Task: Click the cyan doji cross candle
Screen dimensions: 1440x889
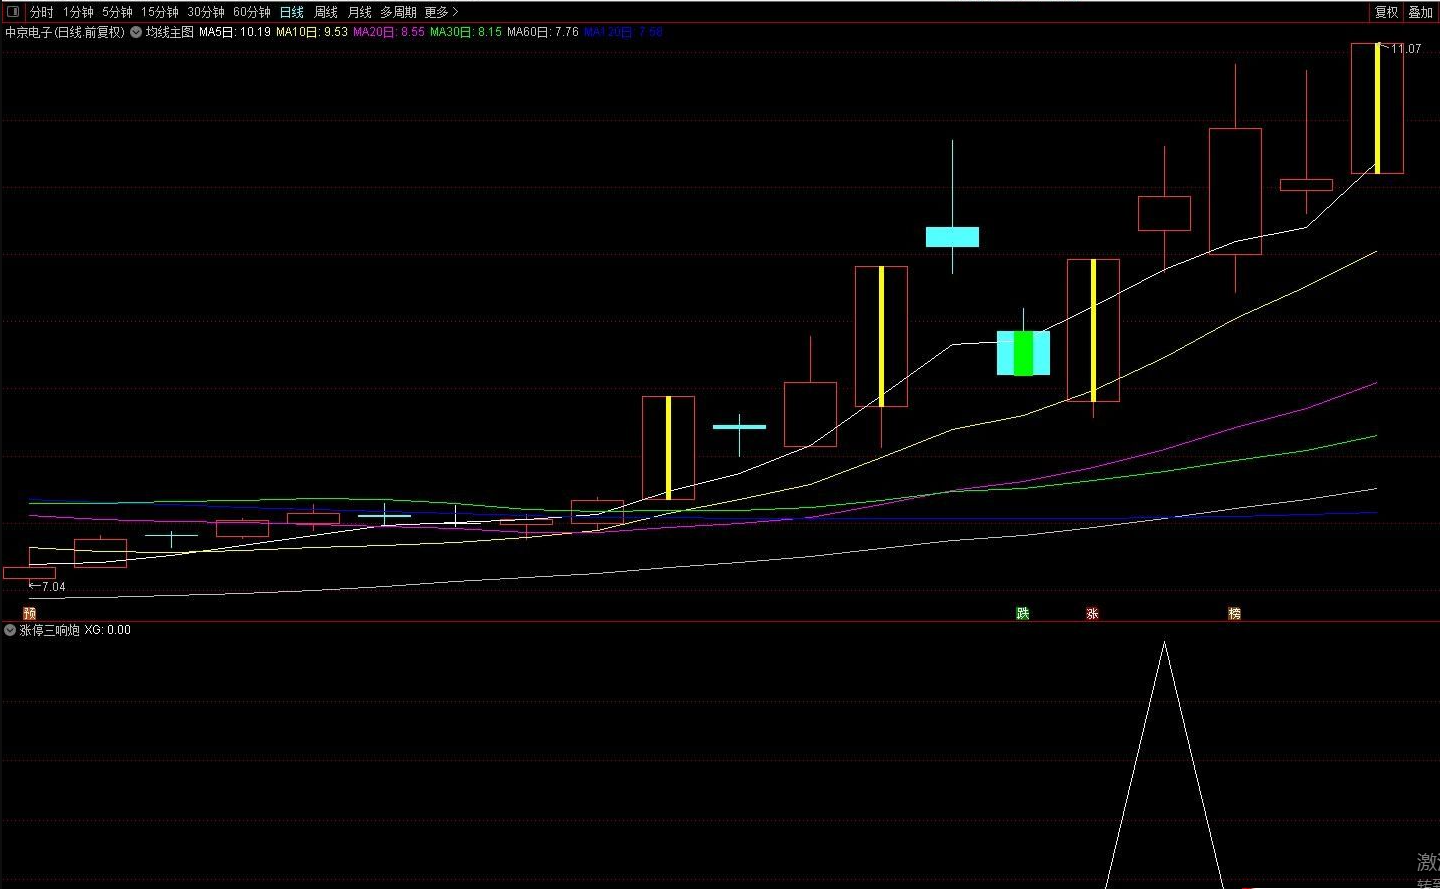Action: (x=739, y=427)
